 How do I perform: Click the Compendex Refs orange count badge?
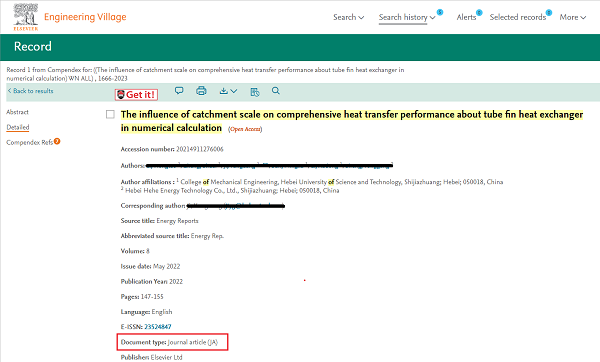click(x=57, y=141)
